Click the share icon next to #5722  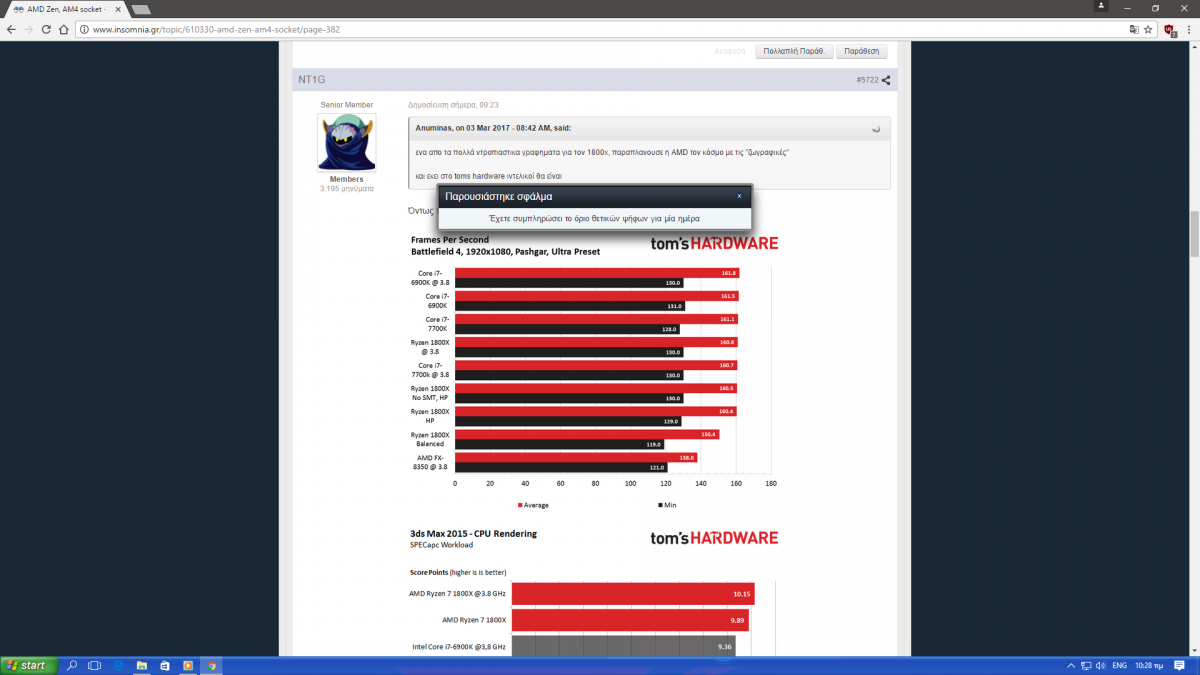point(886,80)
